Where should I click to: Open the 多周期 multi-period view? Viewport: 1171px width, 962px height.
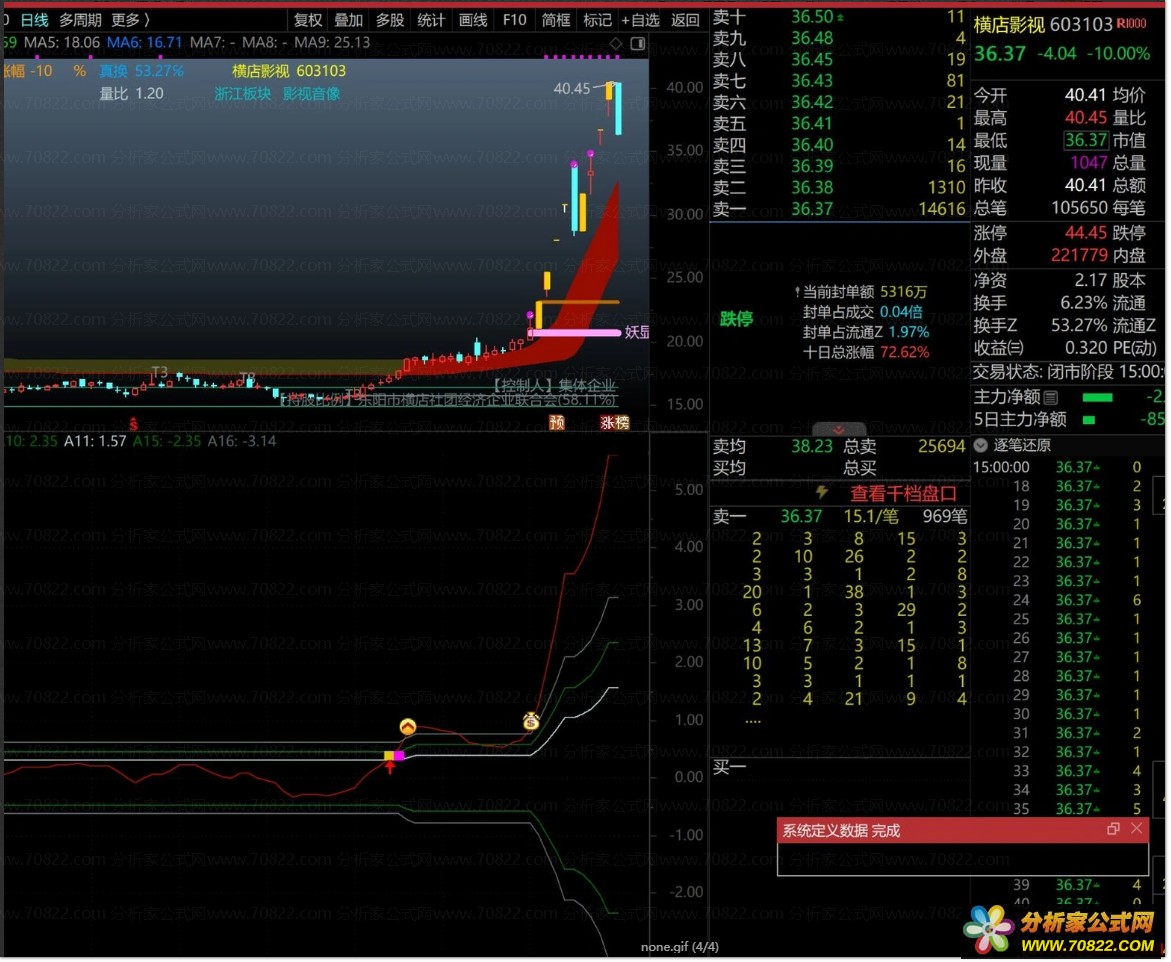pyautogui.click(x=80, y=20)
